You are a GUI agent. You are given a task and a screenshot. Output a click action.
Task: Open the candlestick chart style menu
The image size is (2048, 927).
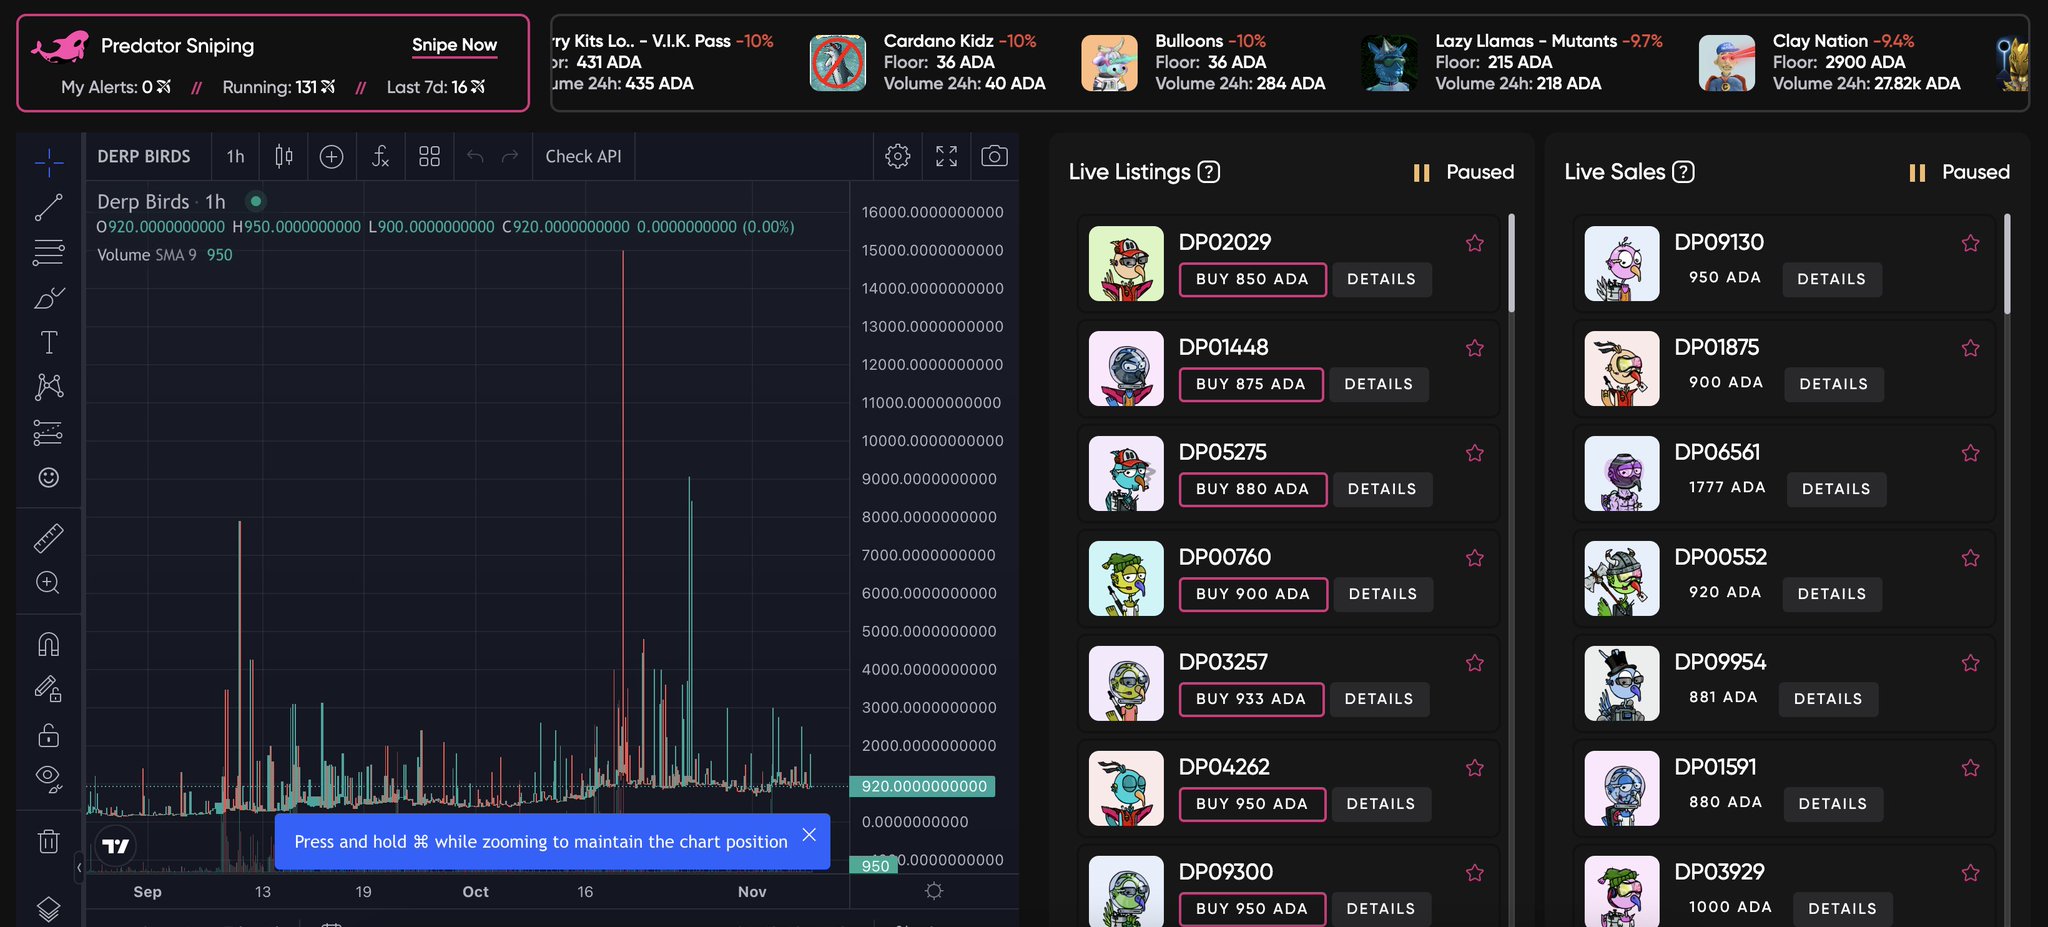click(284, 156)
